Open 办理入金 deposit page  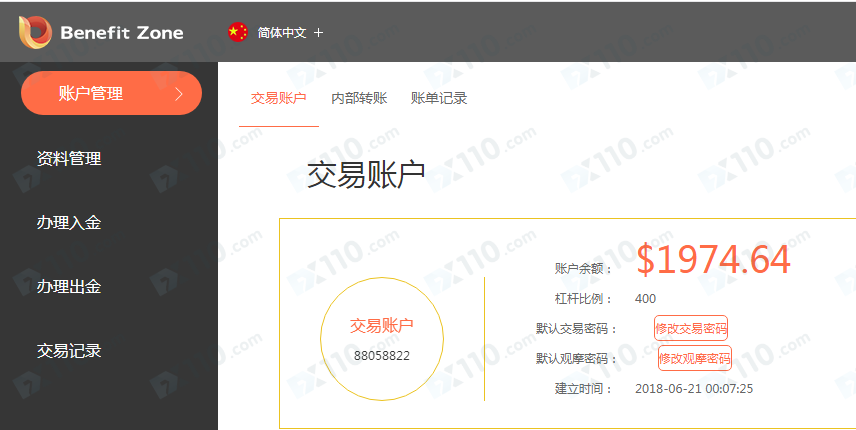coord(69,222)
